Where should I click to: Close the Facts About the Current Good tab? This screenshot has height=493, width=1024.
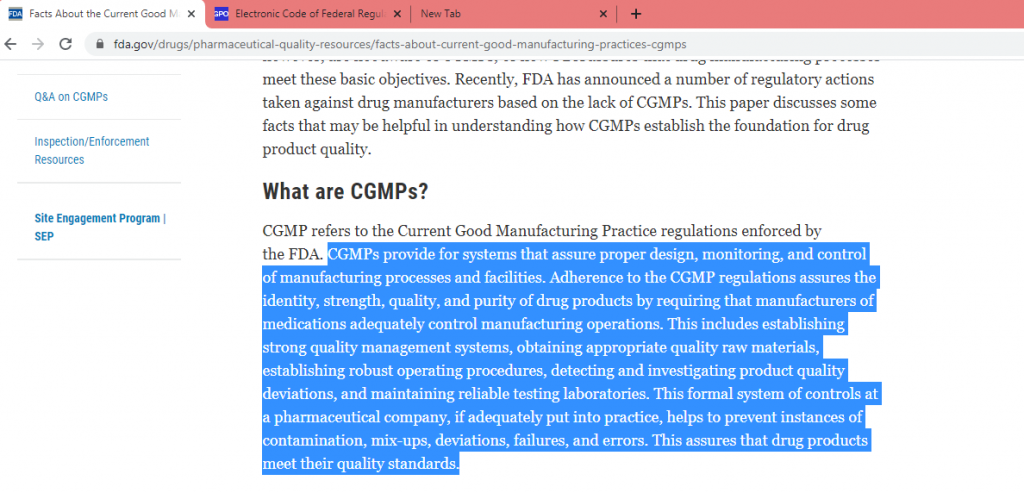[x=191, y=14]
